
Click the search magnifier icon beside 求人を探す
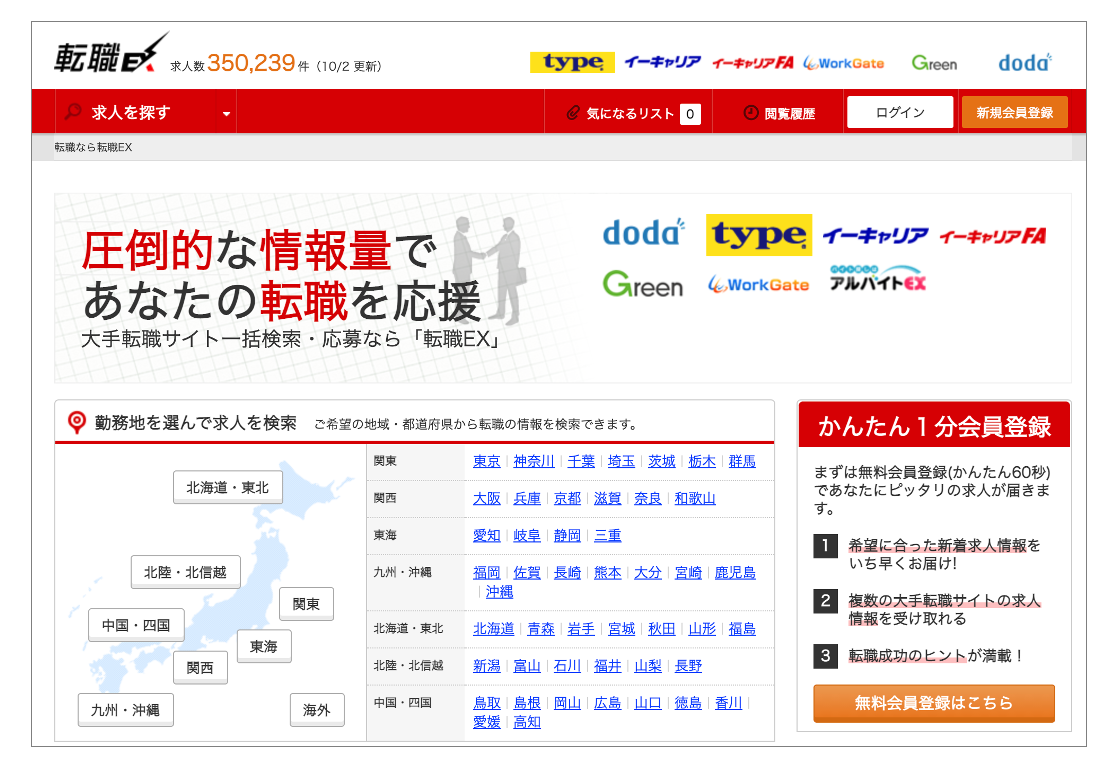(x=73, y=112)
